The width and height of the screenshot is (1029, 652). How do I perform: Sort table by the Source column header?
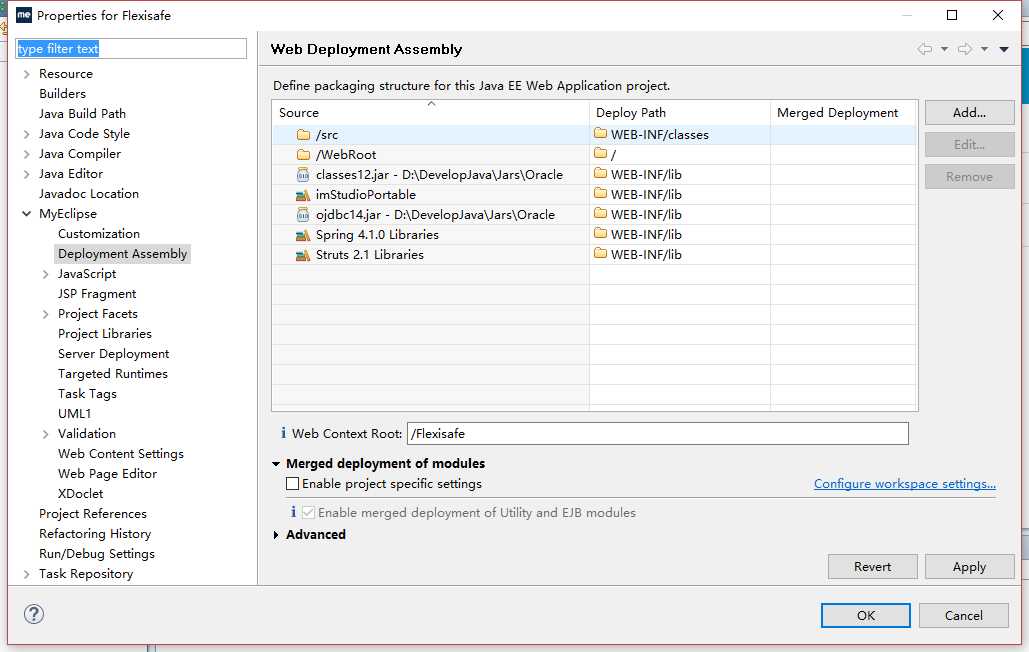pyautogui.click(x=430, y=113)
